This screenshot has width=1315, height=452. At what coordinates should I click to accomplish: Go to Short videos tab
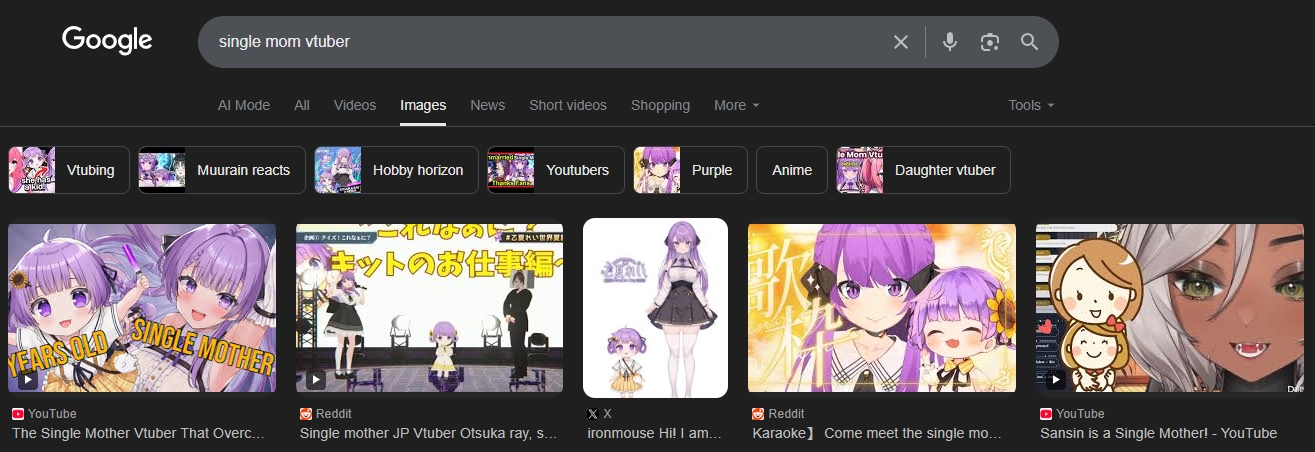click(x=568, y=105)
